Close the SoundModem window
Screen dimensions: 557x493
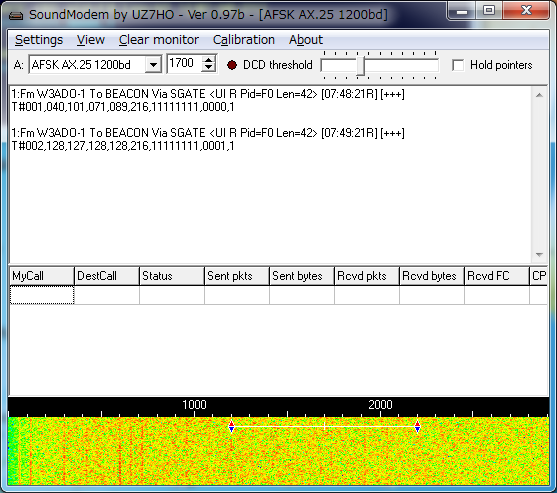click(x=526, y=11)
